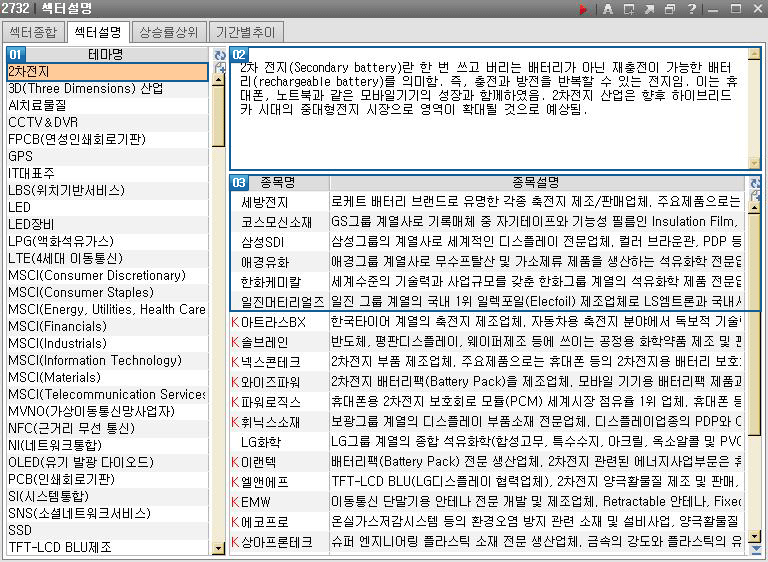Screen dimensions: 768x562
Task: Select the LTE(4세대 이동통신) theme
Action: click(66, 258)
